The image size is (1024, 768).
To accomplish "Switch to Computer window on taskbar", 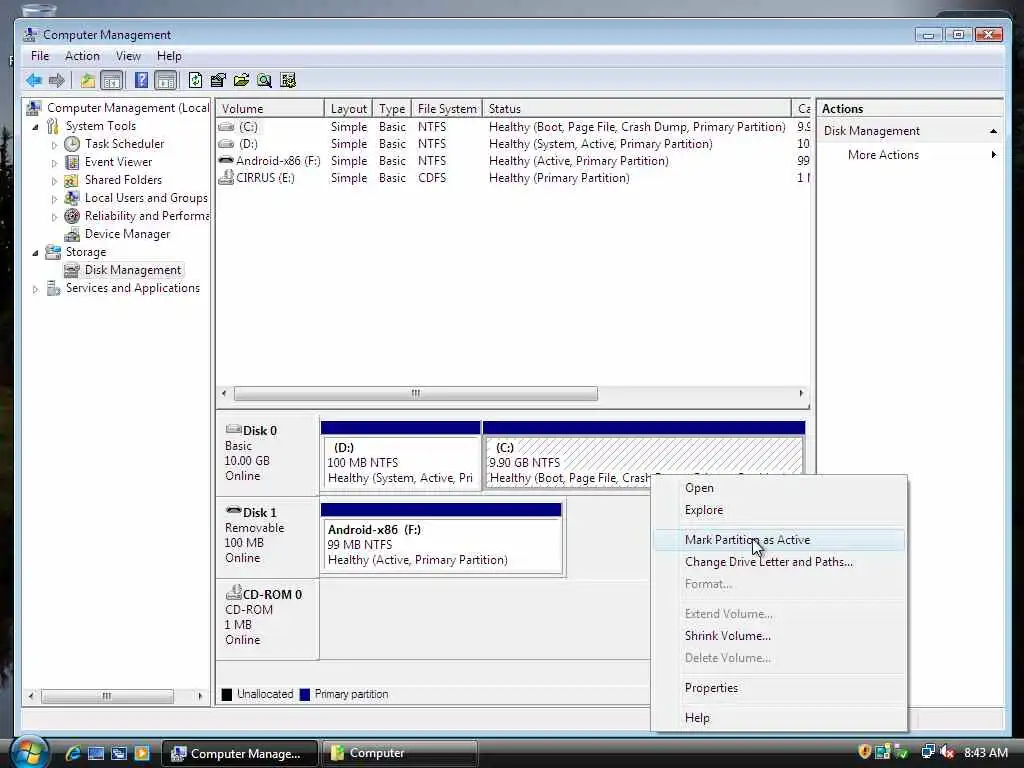I will tap(399, 754).
